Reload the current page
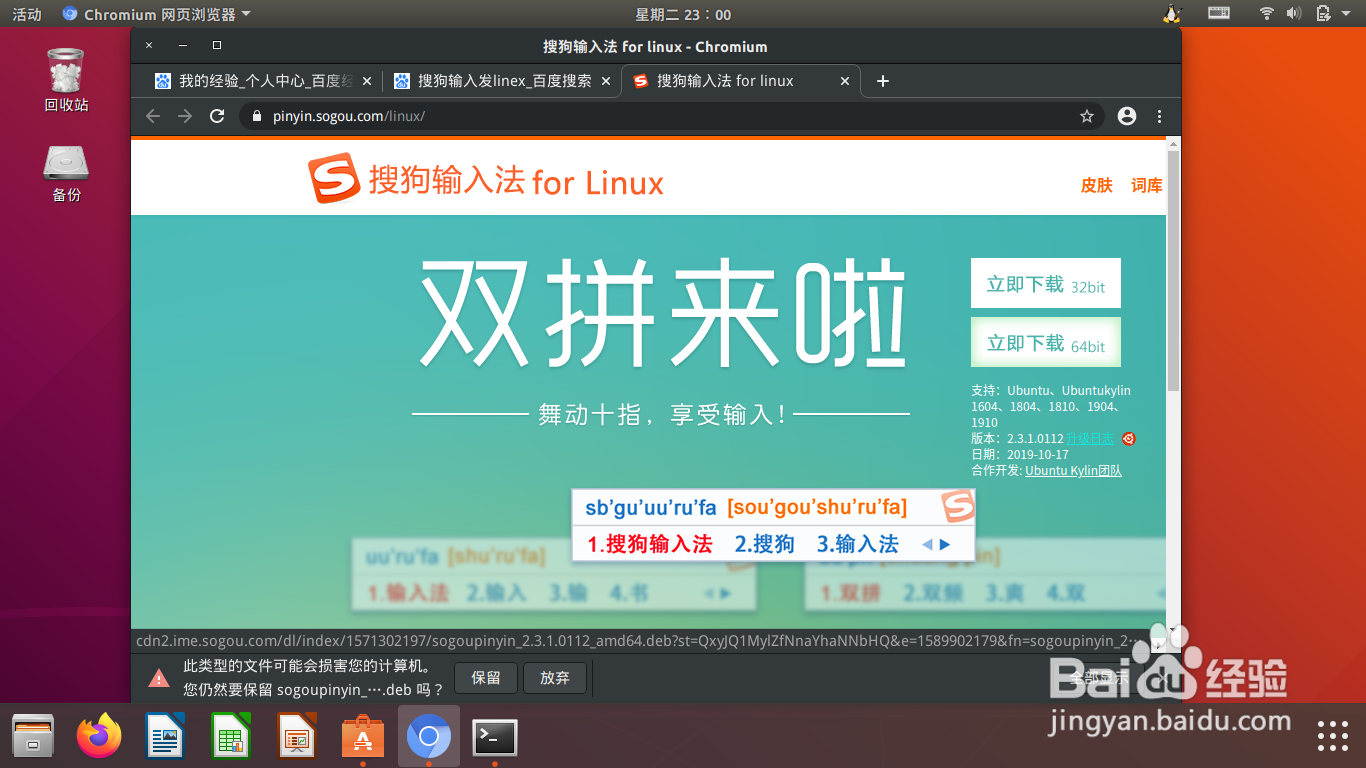 click(x=217, y=116)
